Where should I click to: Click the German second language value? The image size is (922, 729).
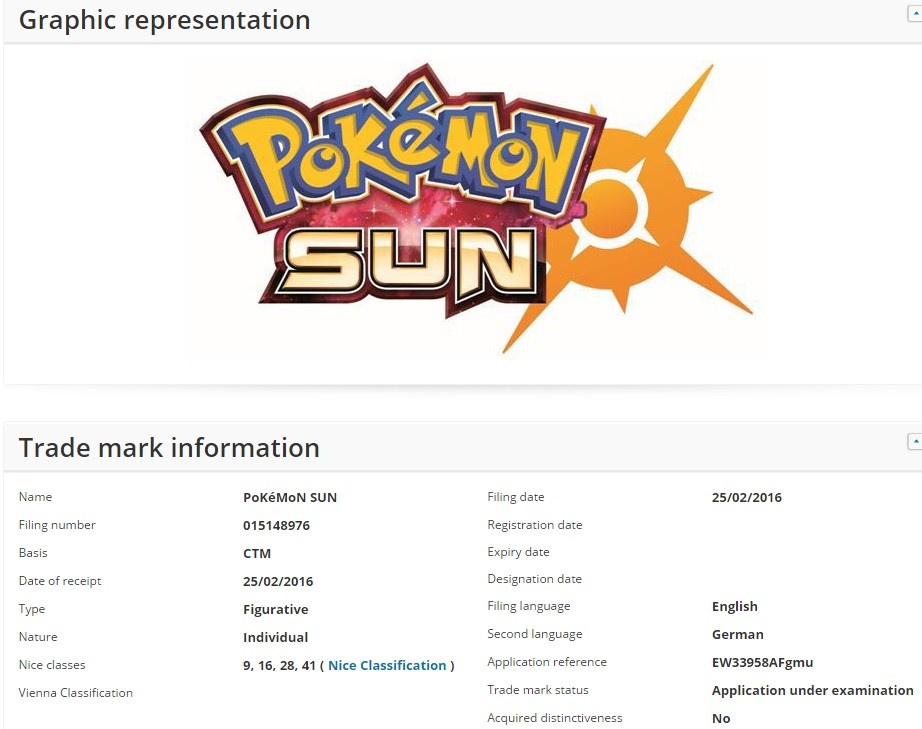point(737,634)
